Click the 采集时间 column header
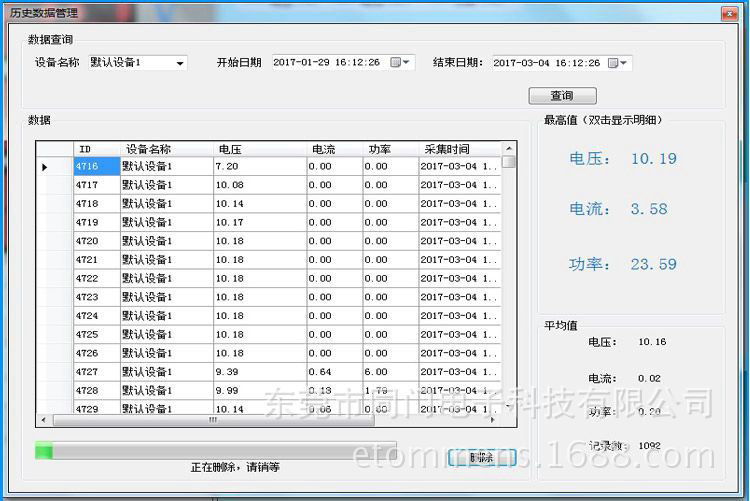Image resolution: width=750 pixels, height=501 pixels. coord(446,149)
